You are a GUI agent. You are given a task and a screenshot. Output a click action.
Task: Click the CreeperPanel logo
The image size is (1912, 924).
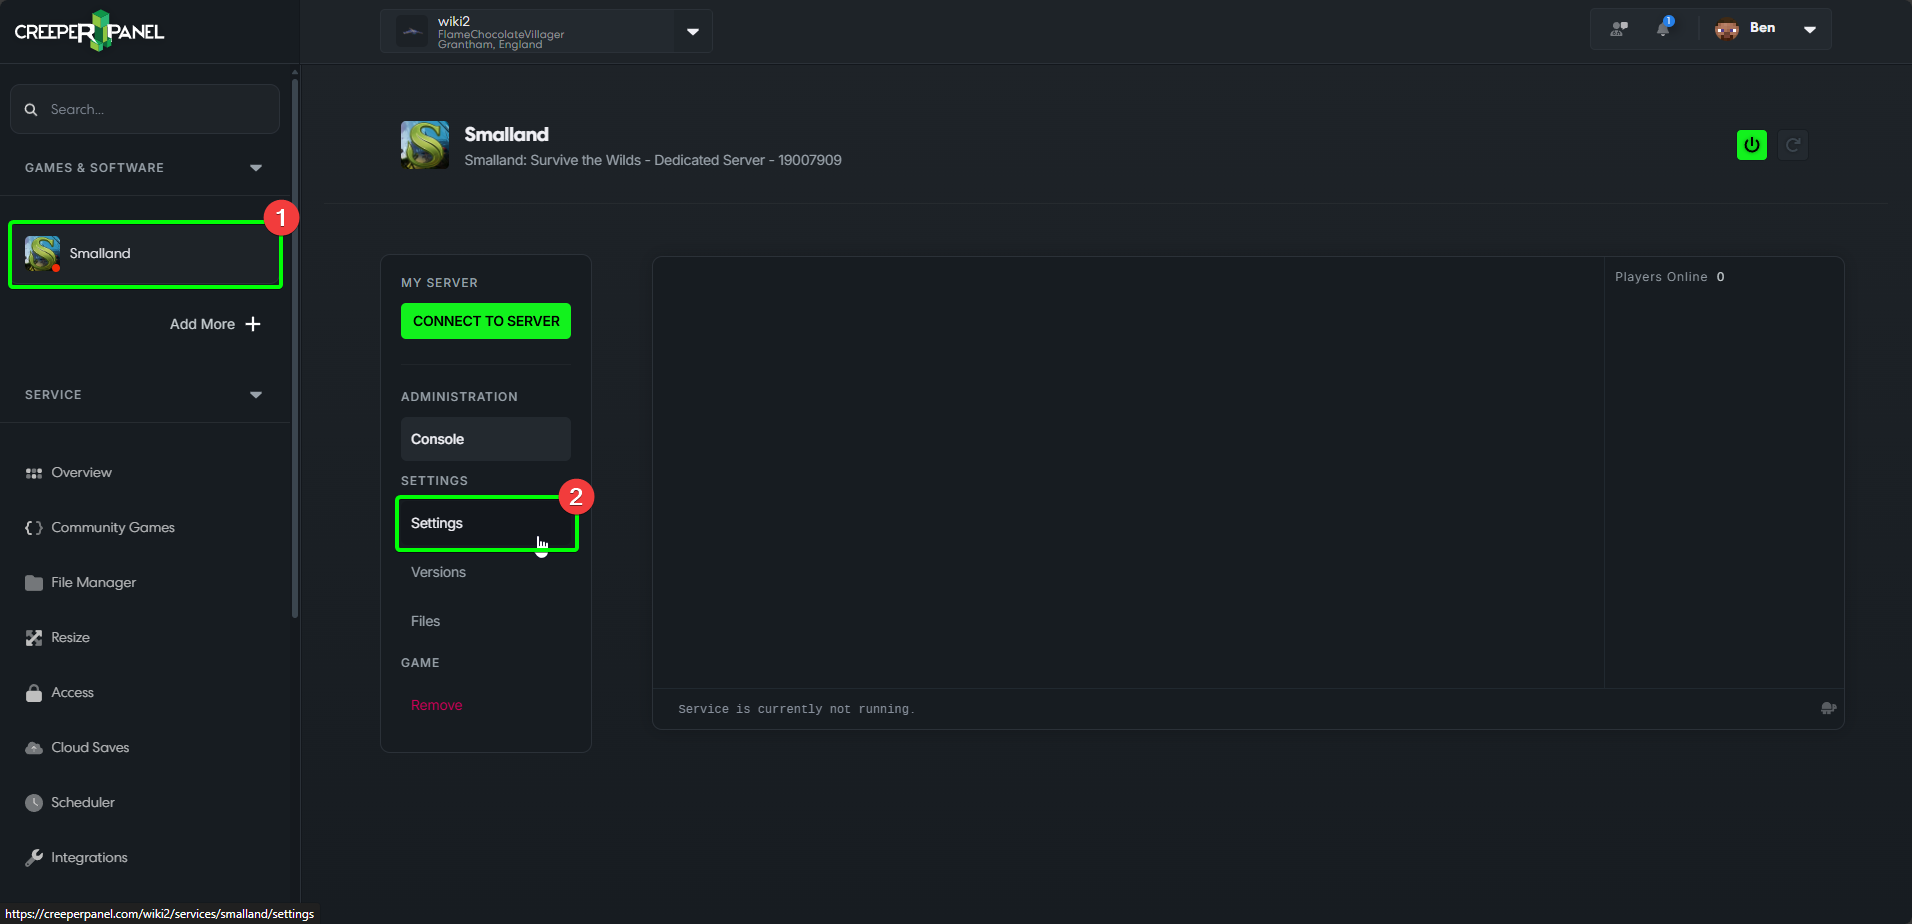pos(89,31)
